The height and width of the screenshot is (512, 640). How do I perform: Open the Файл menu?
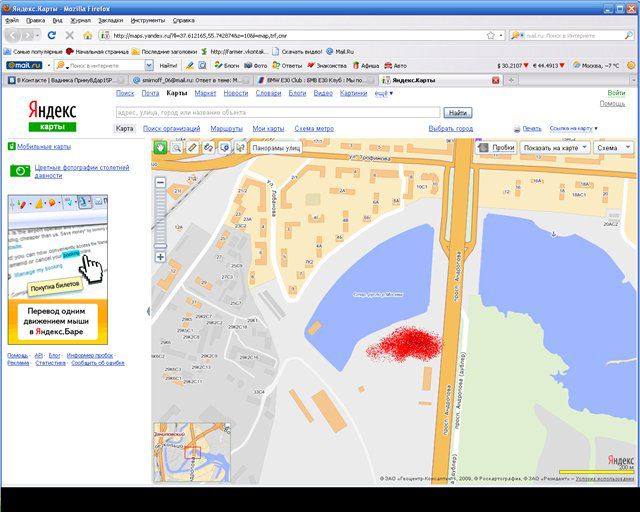point(12,20)
